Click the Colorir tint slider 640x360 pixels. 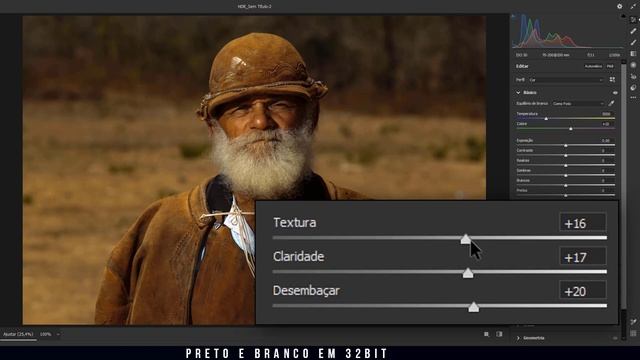[x=566, y=129]
